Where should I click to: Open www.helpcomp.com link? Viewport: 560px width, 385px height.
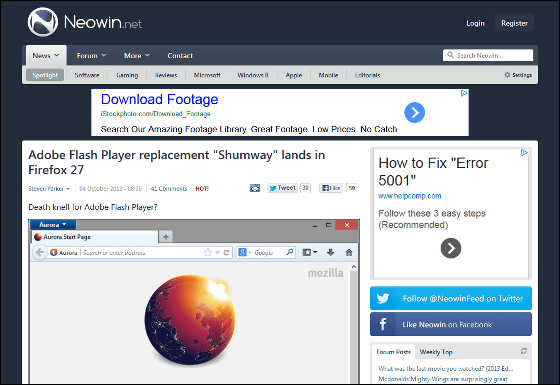point(410,196)
